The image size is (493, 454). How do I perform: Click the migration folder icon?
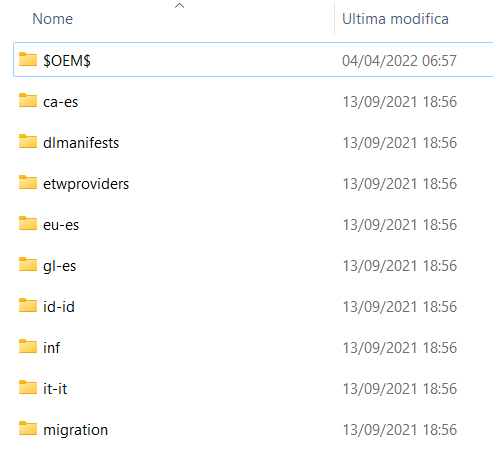click(28, 428)
